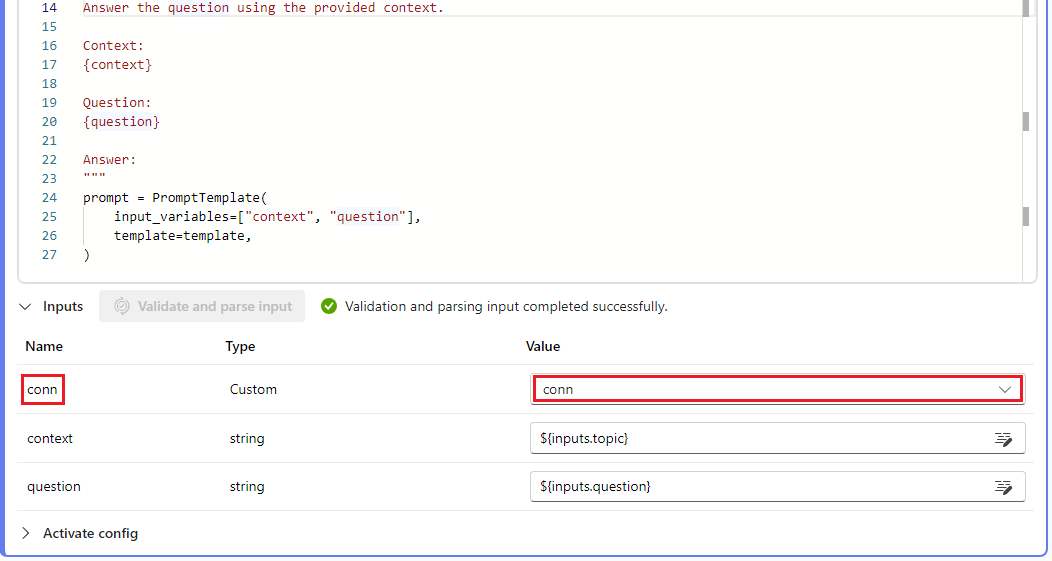Image resolution: width=1052 pixels, height=561 pixels.
Task: Click edit icon in question value field
Action: tap(1003, 487)
